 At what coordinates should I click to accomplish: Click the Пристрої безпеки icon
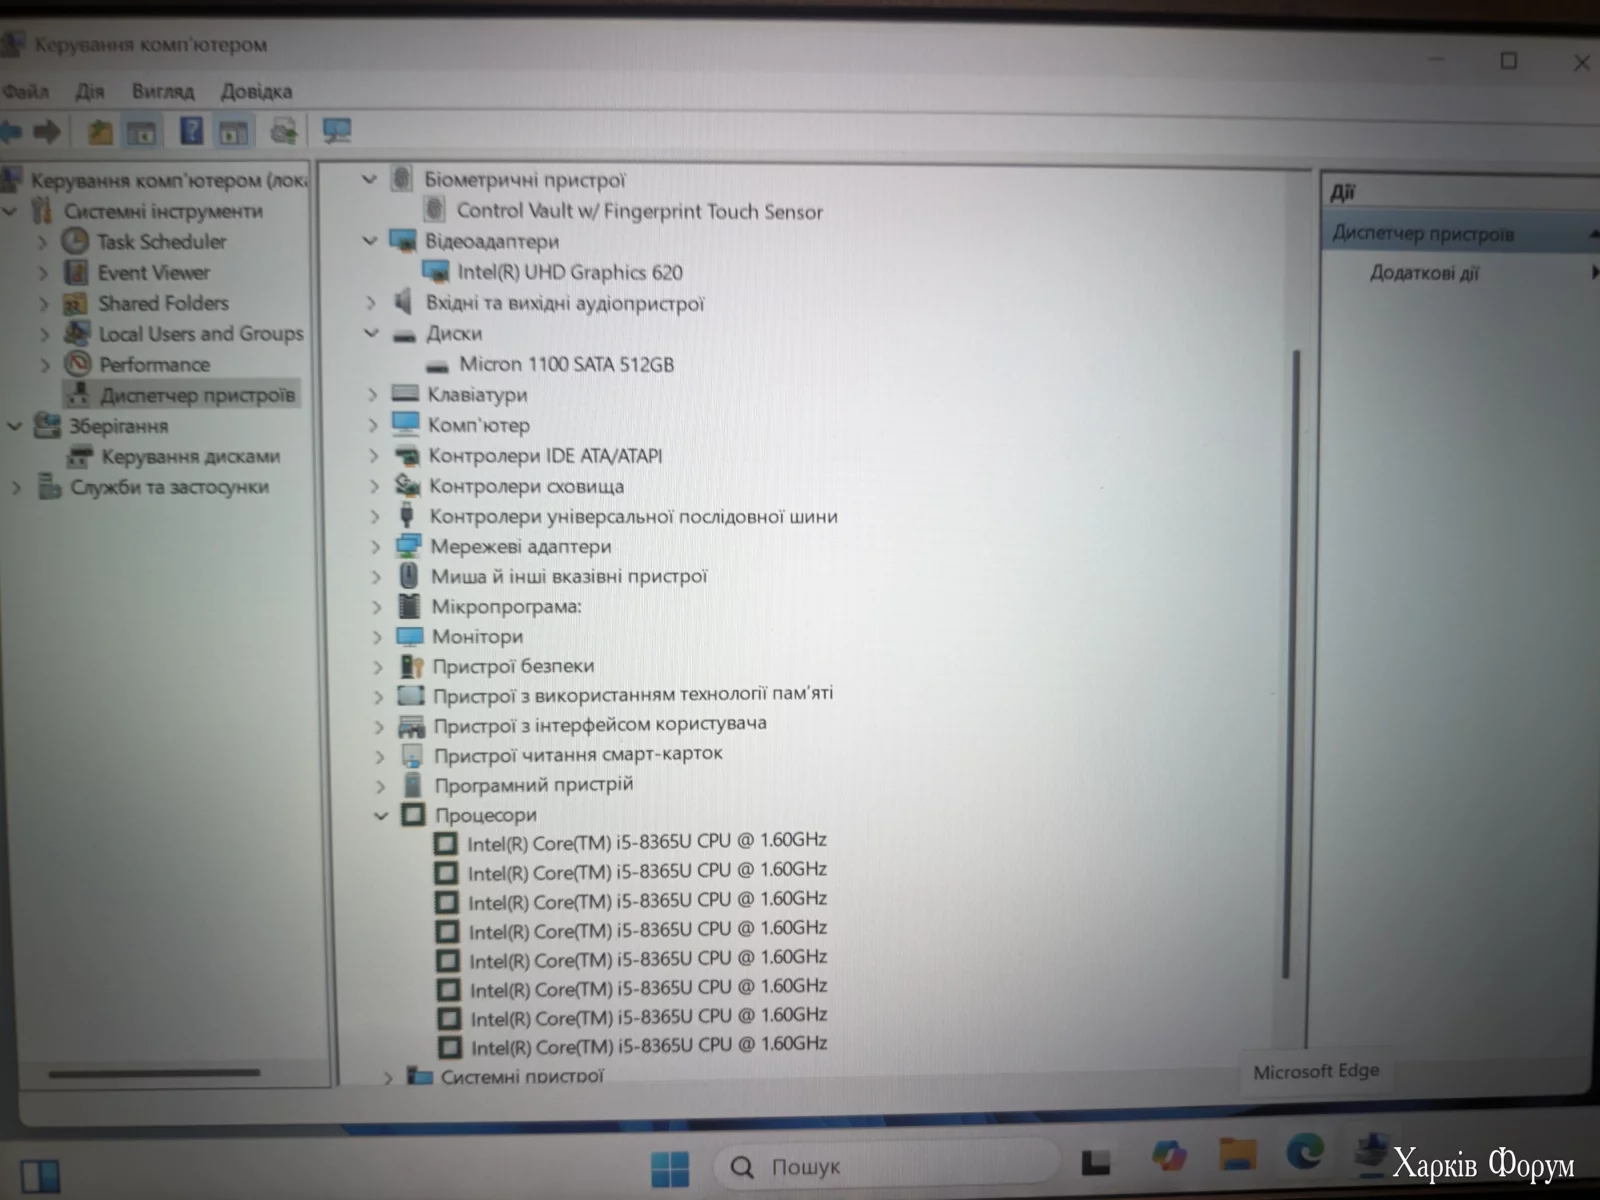[x=411, y=666]
